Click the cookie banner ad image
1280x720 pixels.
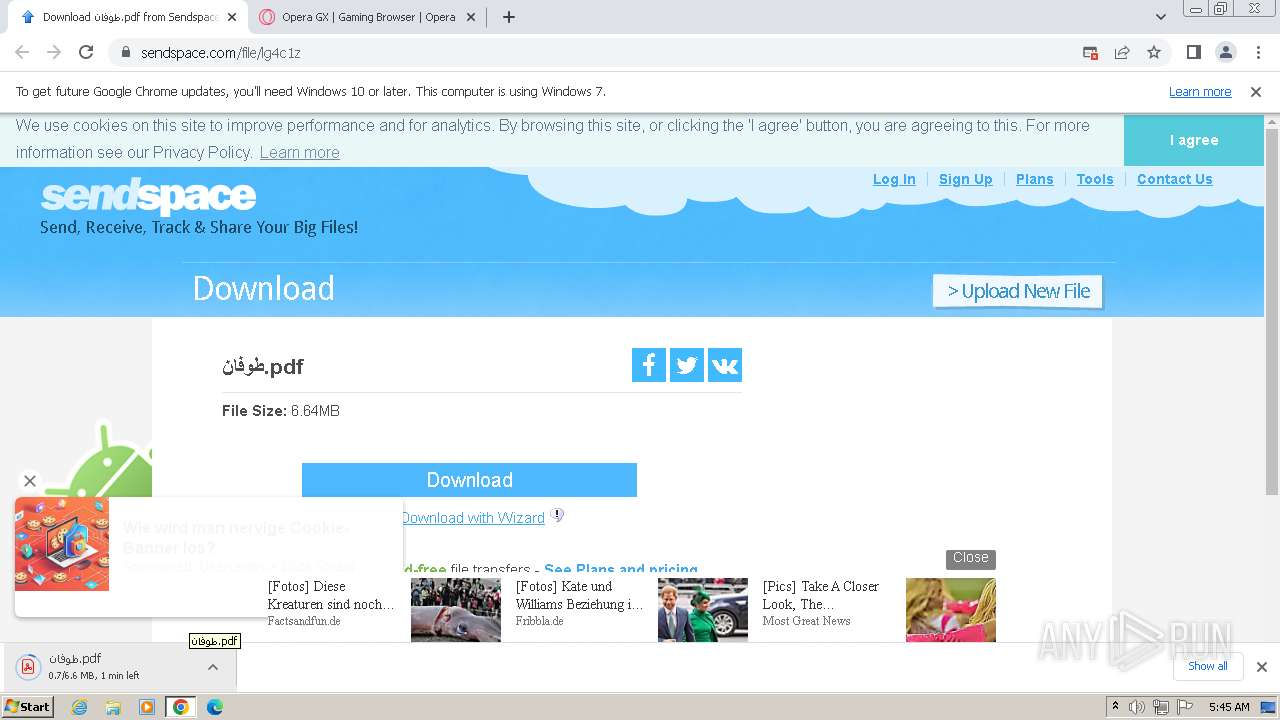coord(62,544)
